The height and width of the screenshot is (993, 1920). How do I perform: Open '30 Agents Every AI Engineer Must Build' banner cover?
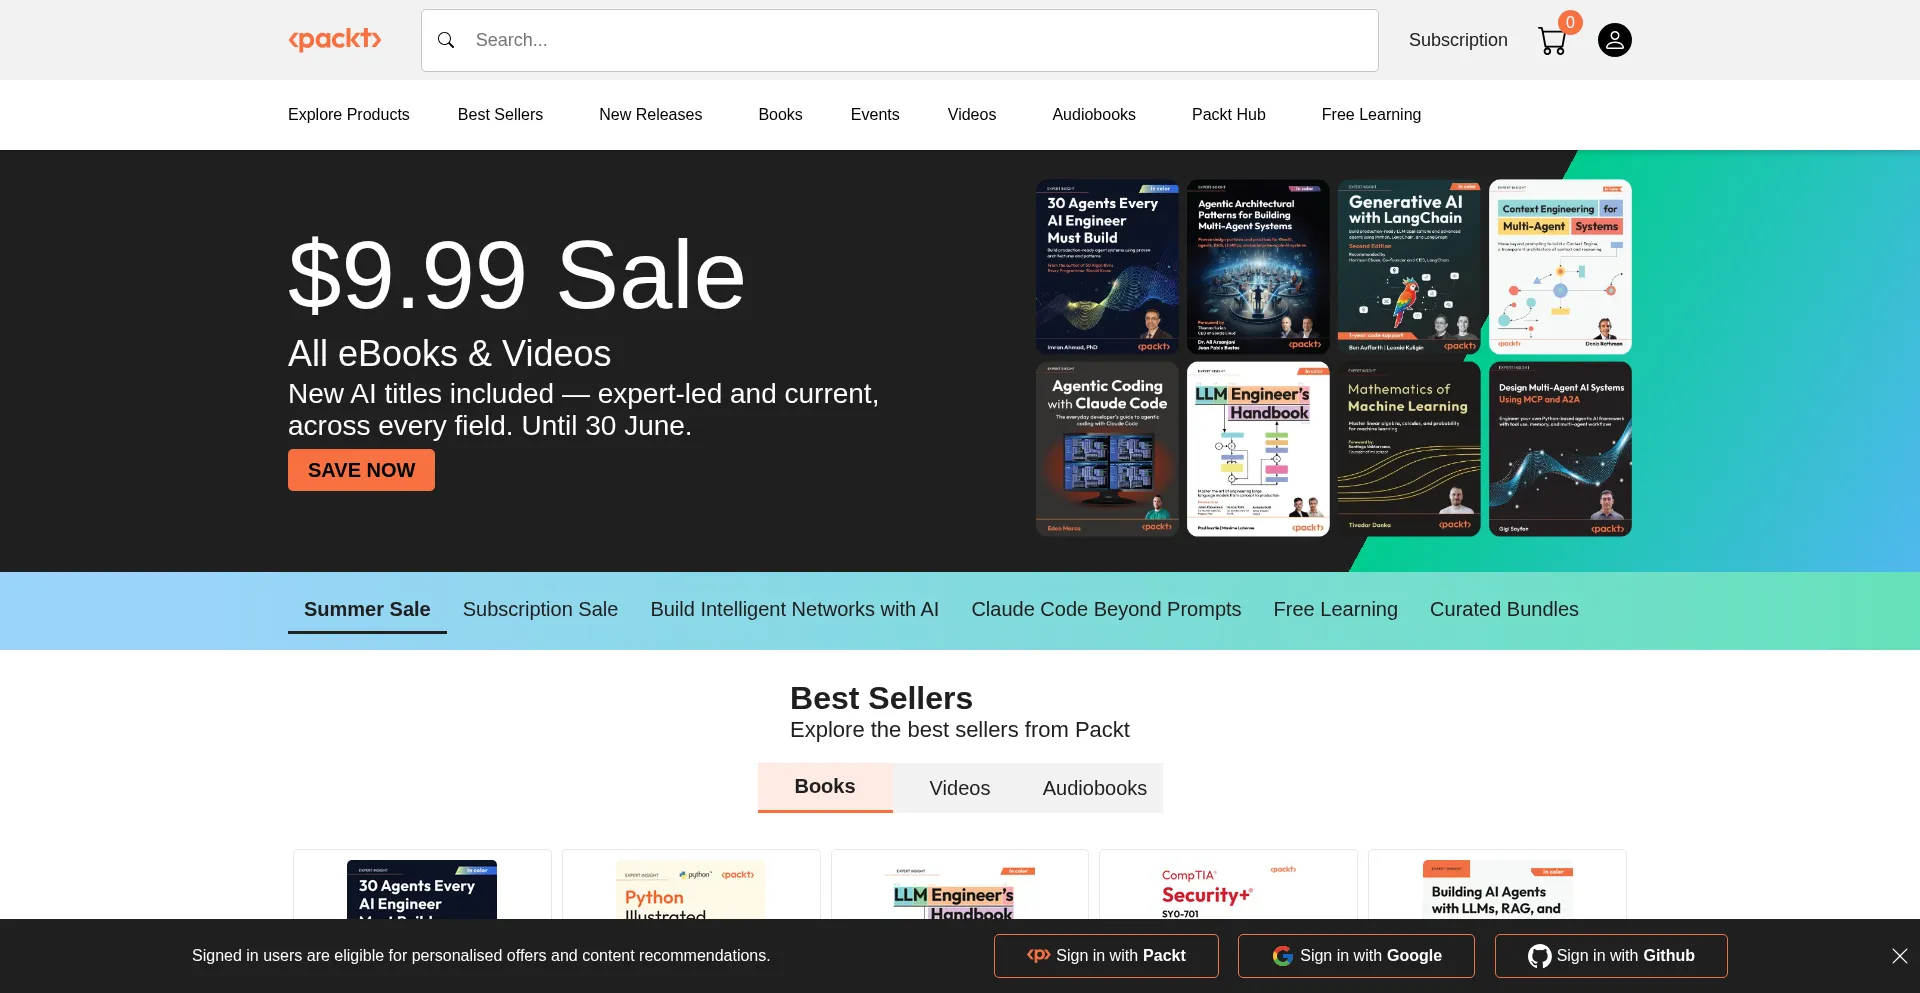(1107, 267)
